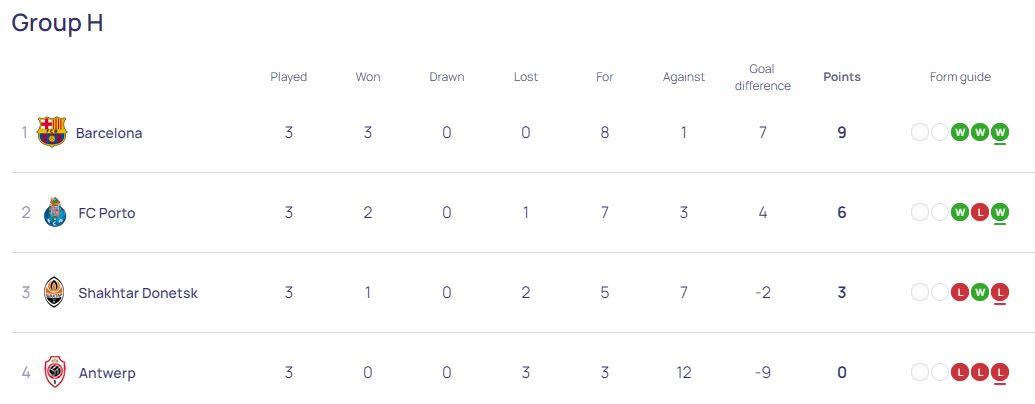Click the Form guide column header
1035x404 pixels.
960,77
